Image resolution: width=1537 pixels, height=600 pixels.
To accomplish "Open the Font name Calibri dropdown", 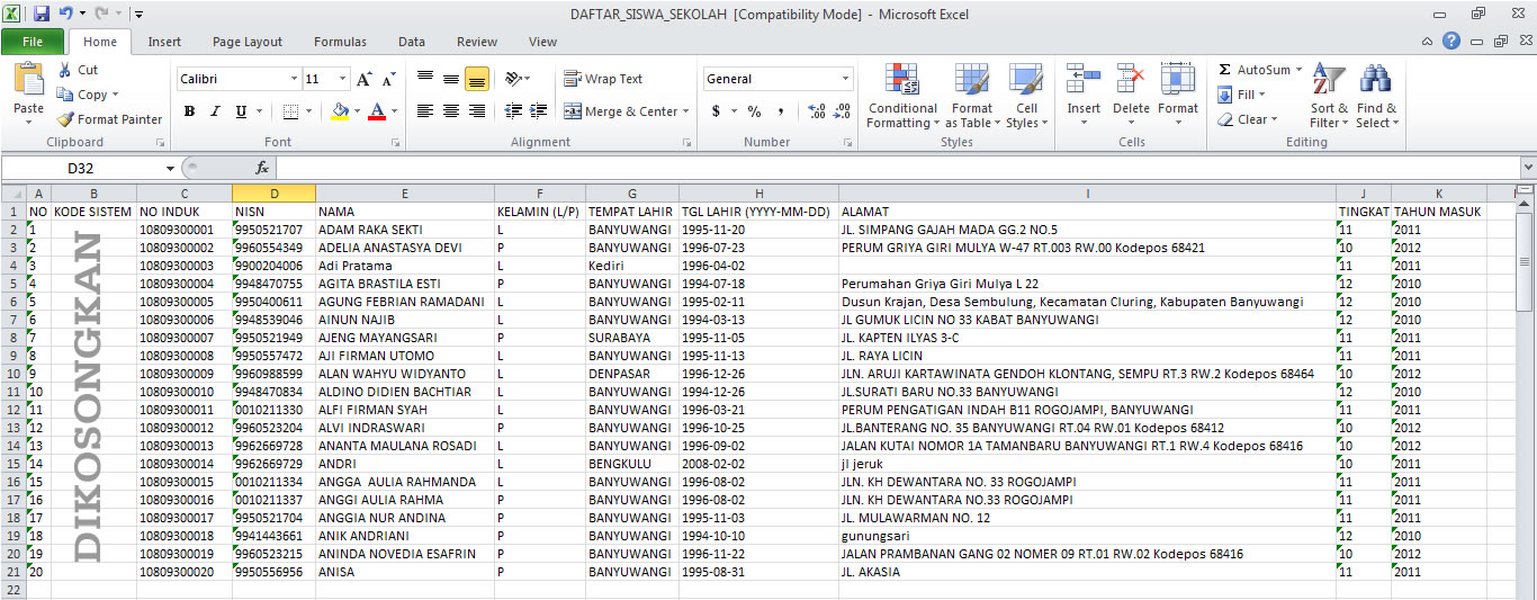I will 294,79.
